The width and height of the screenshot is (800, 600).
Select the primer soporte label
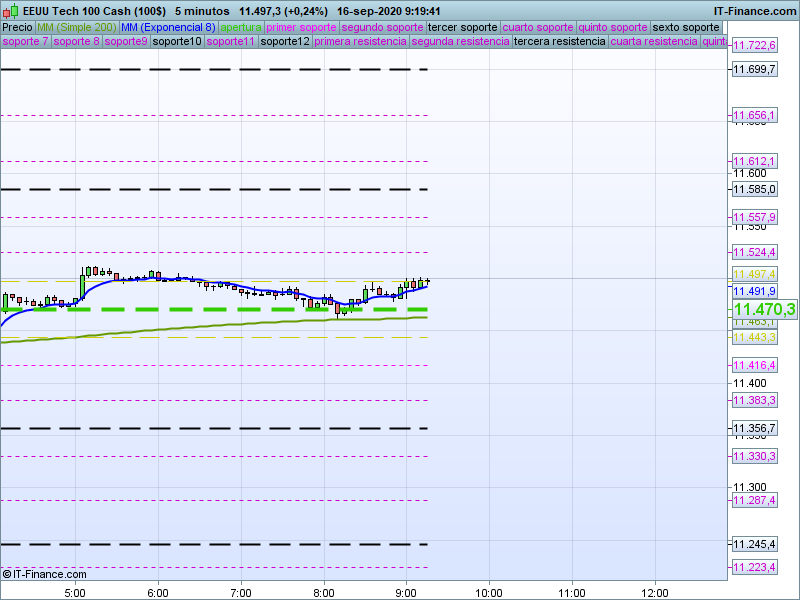pos(301,27)
